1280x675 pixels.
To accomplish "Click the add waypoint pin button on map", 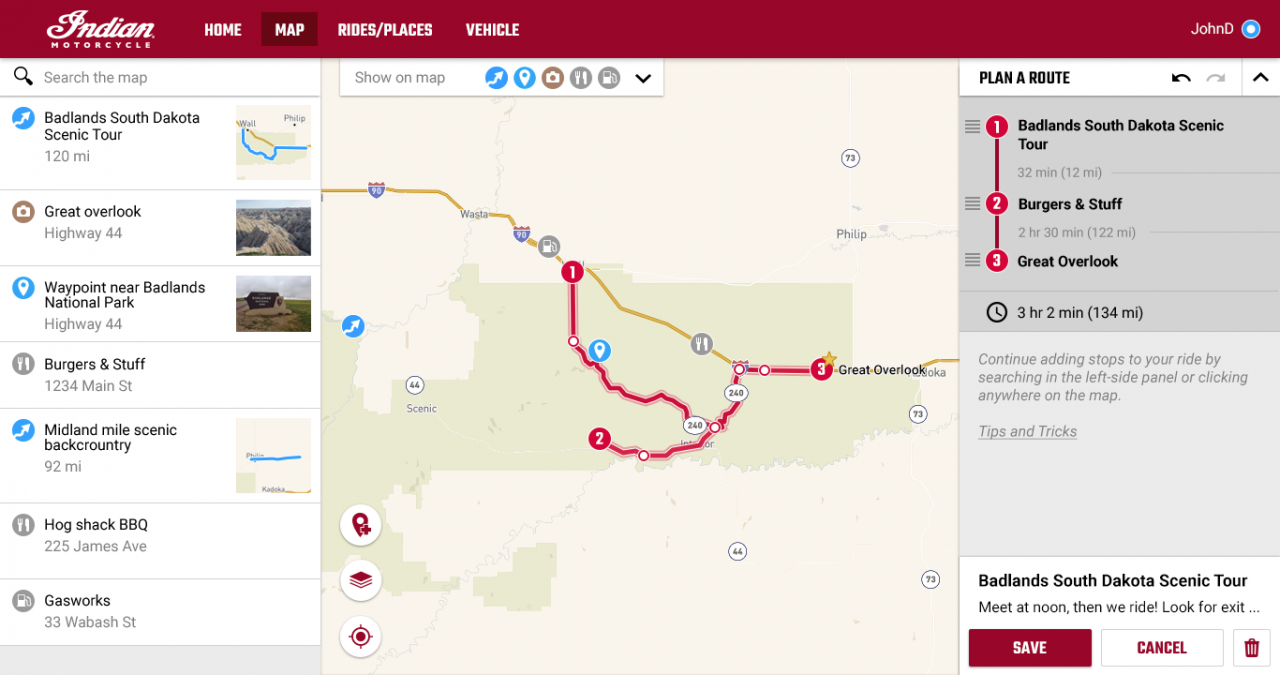I will point(361,525).
